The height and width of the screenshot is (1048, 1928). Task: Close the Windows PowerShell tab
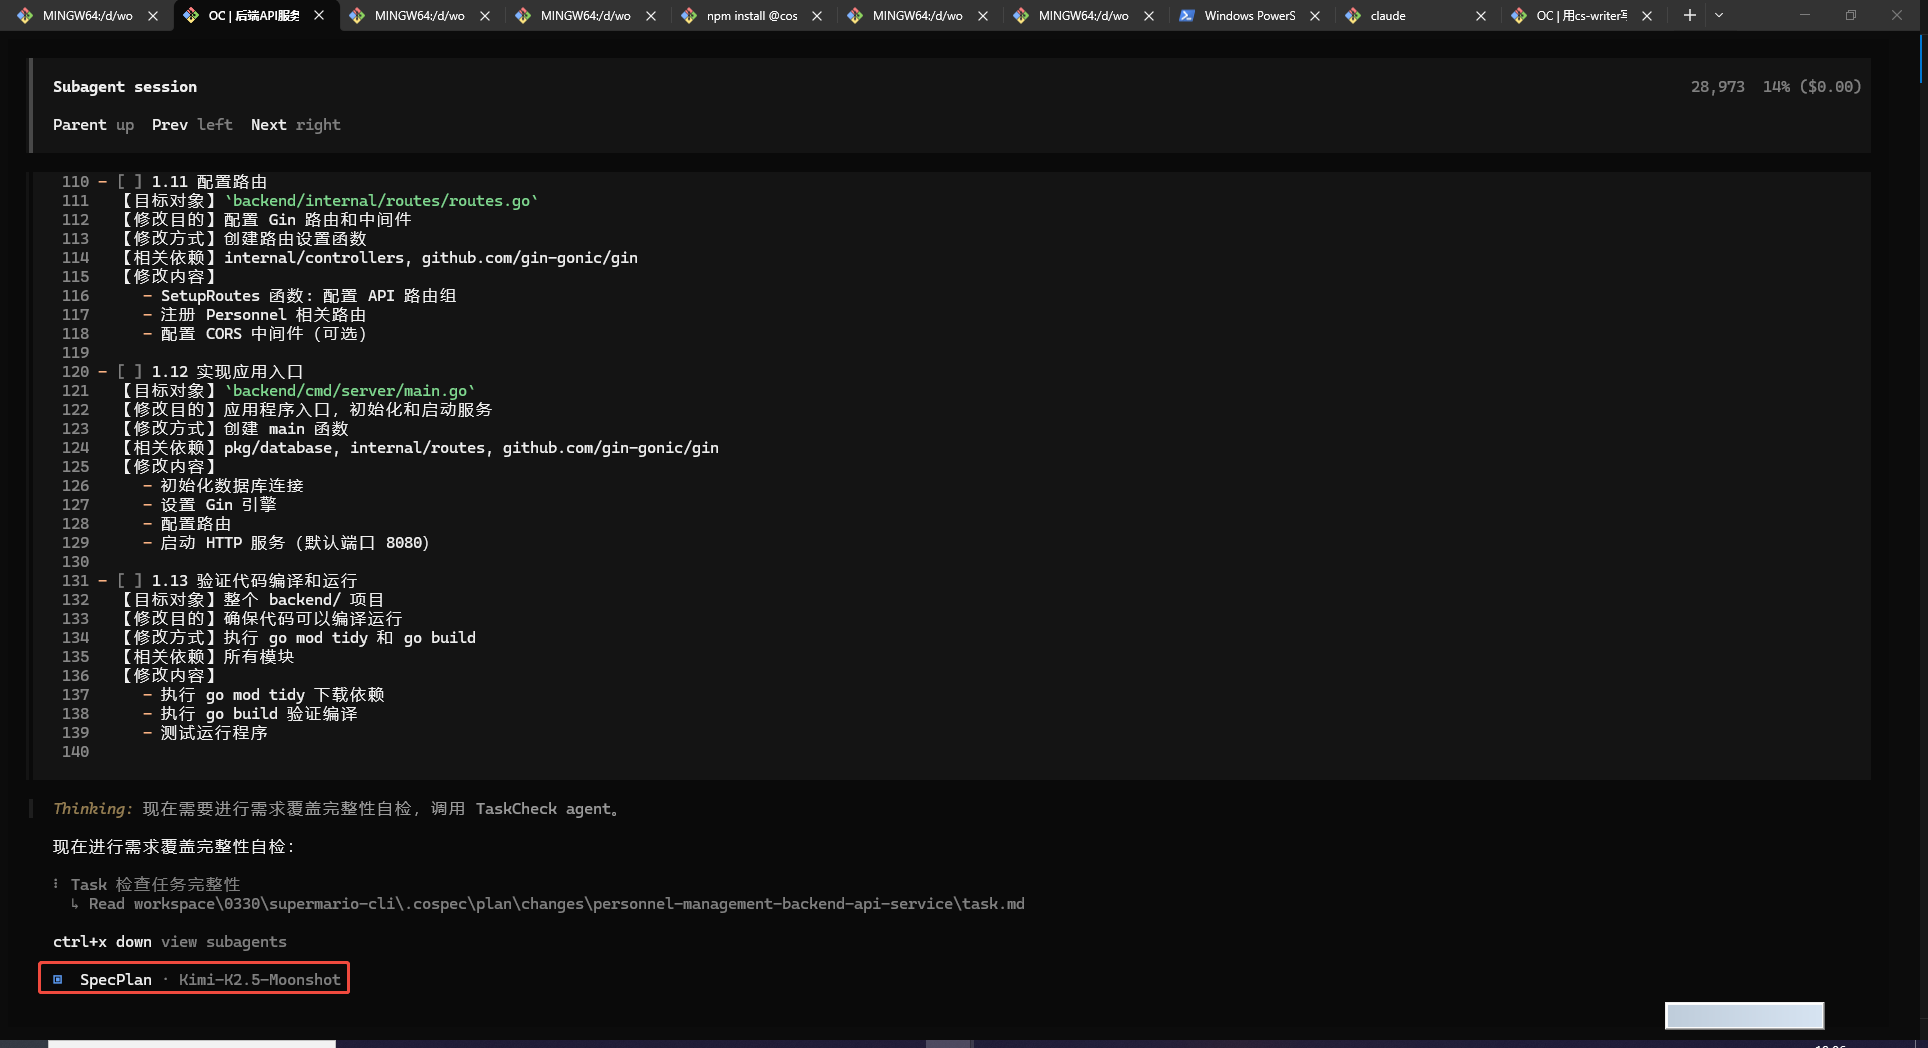tap(1315, 16)
